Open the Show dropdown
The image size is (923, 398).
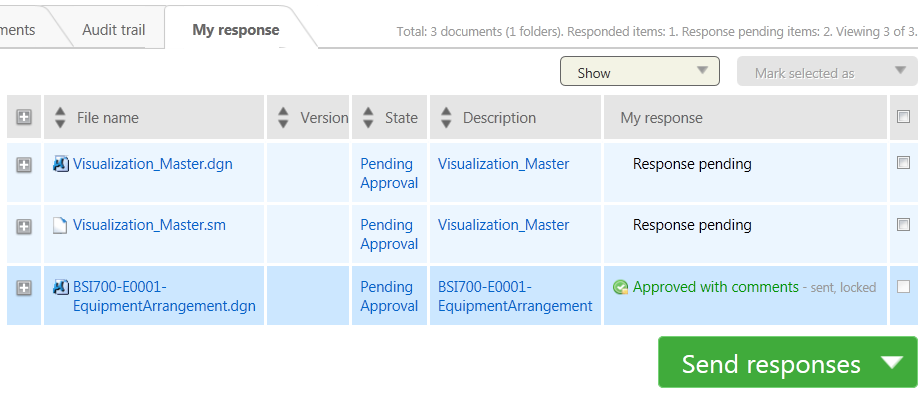pos(640,71)
